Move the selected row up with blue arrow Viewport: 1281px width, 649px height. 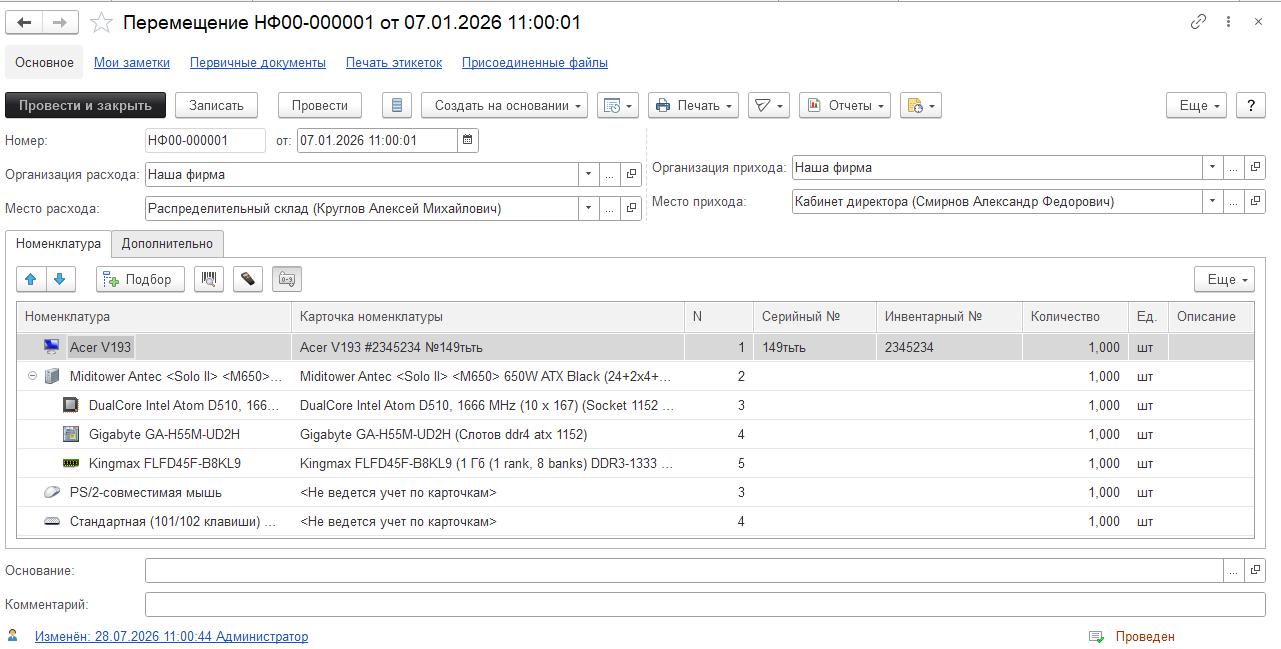[31, 279]
